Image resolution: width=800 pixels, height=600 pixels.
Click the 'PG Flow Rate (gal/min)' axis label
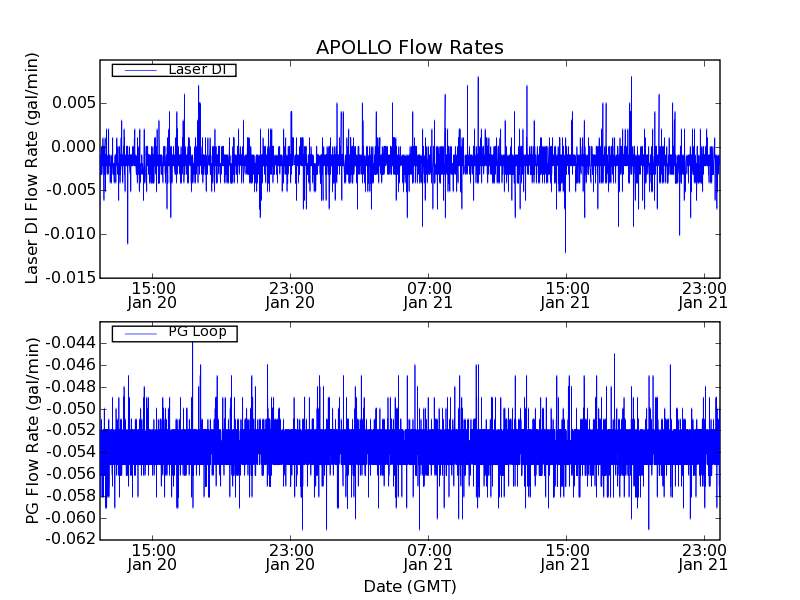click(32, 431)
